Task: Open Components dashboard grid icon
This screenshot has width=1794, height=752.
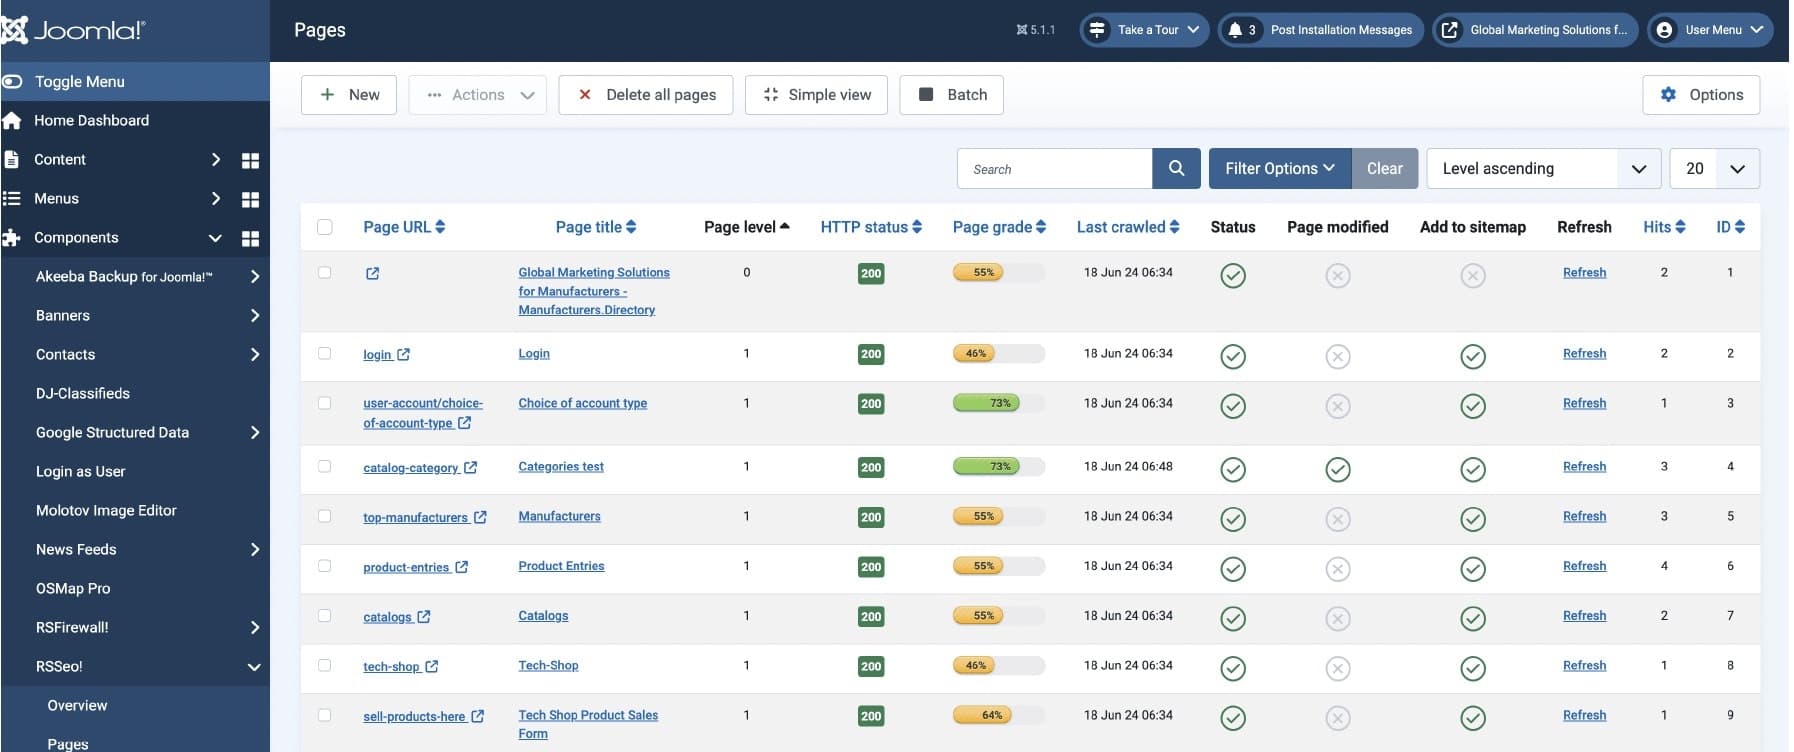Action: 250,238
